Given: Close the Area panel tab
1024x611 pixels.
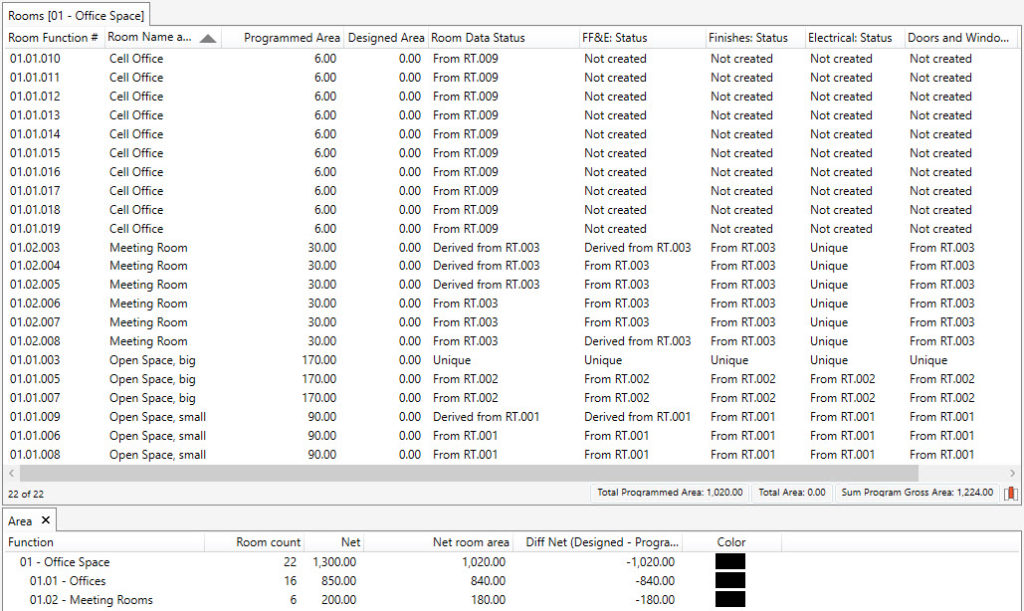Looking at the screenshot, I should [44, 519].
